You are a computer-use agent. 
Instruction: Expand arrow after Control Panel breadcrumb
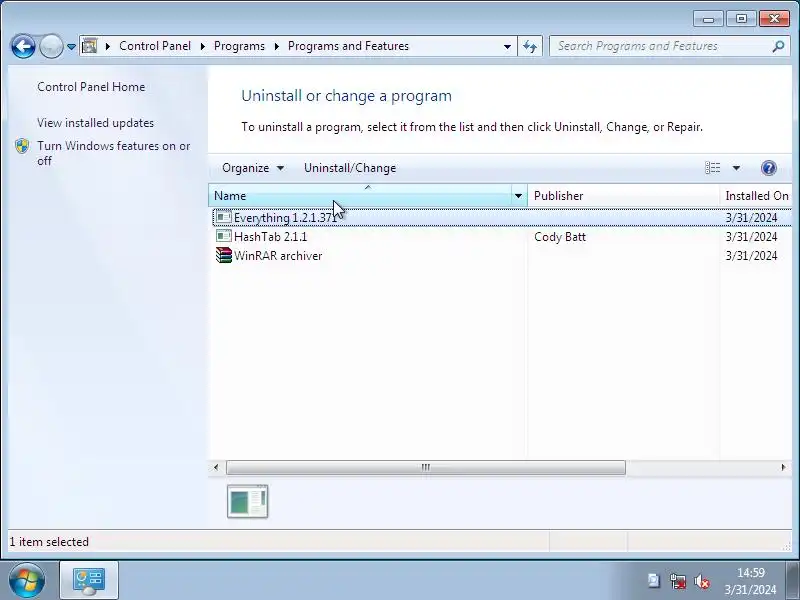click(203, 46)
